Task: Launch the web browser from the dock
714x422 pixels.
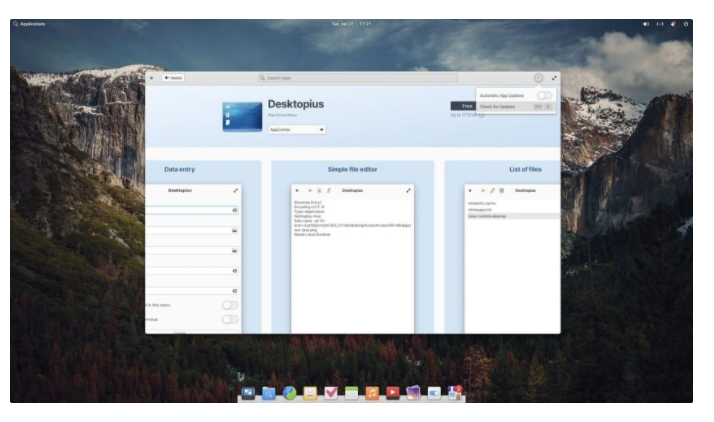Action: 289,393
